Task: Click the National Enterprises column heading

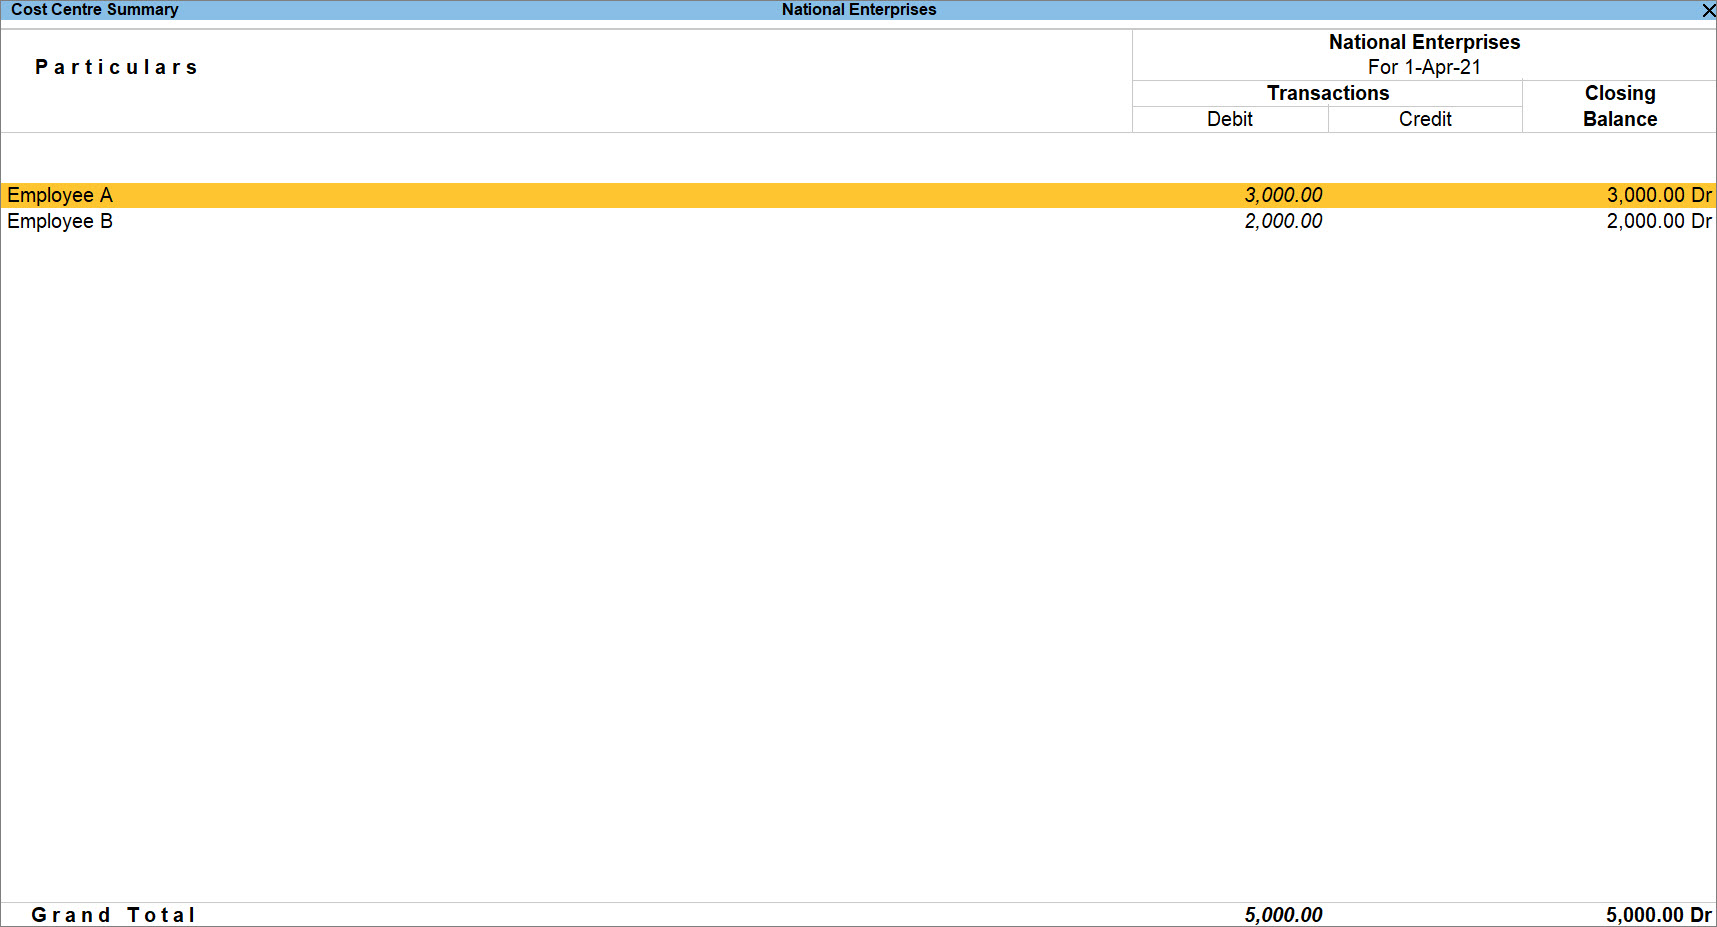Action: (1424, 42)
